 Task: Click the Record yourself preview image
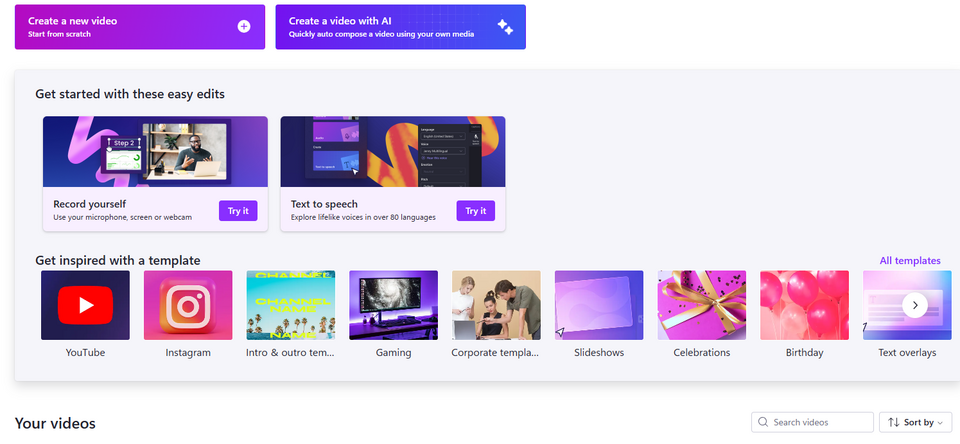pyautogui.click(x=155, y=151)
